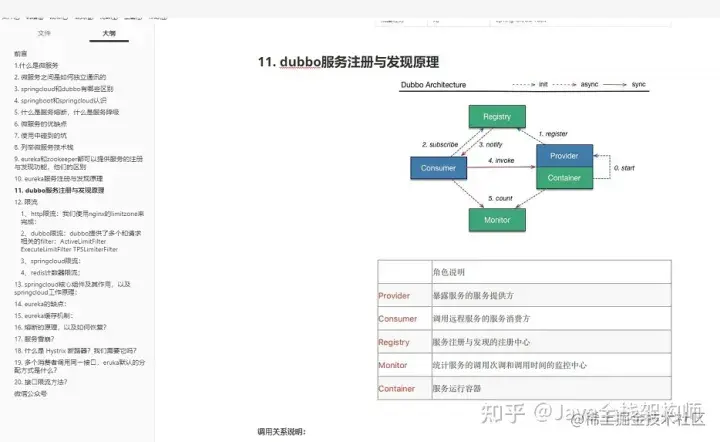Jump to 3. springcloud和dubbo有哪些区别
Screen dimensions: 720x442
63,89
